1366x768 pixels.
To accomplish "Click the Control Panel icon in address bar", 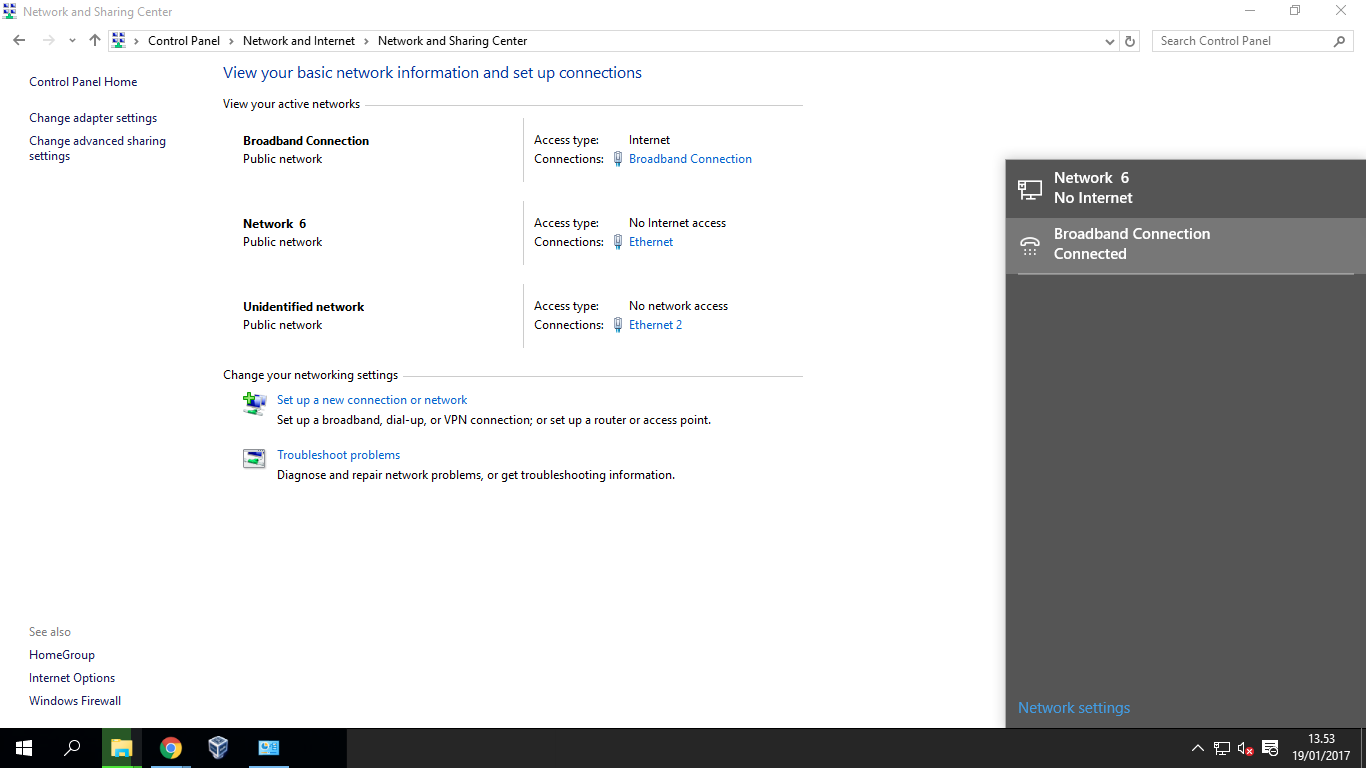I will [119, 41].
